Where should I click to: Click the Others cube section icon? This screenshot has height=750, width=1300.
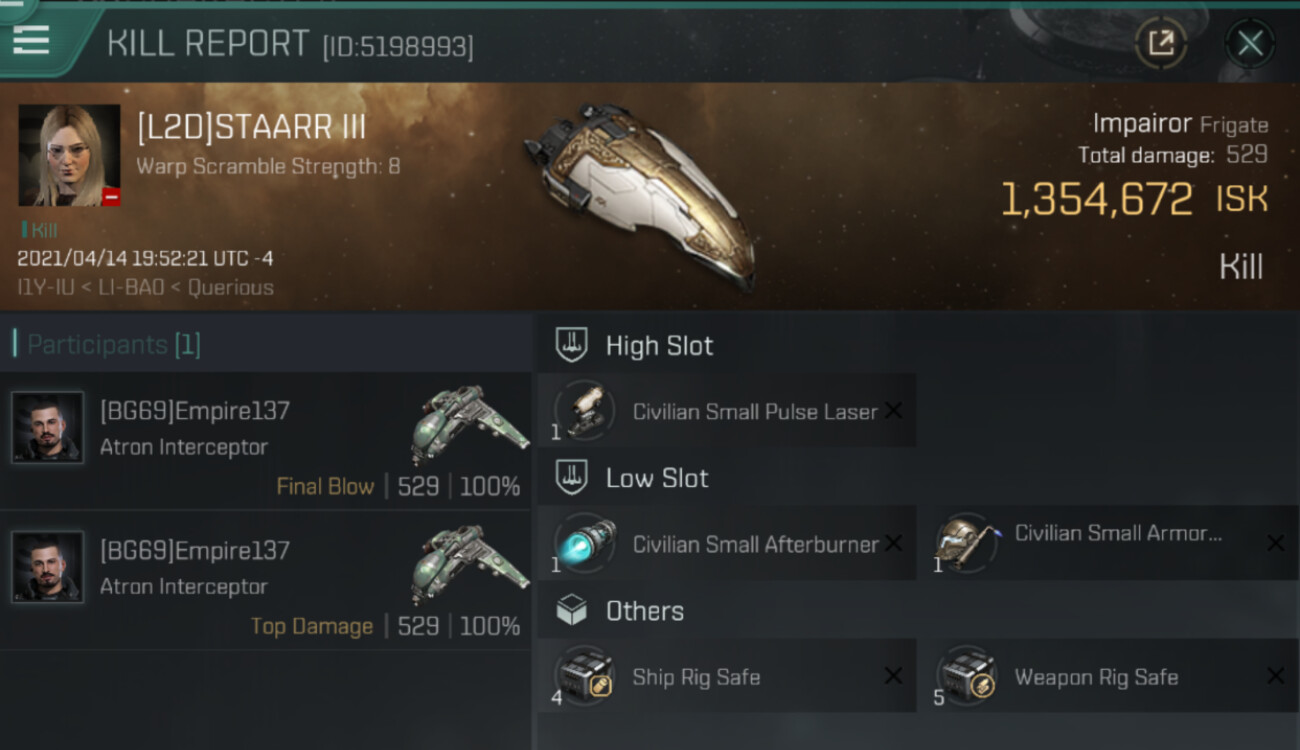click(572, 611)
